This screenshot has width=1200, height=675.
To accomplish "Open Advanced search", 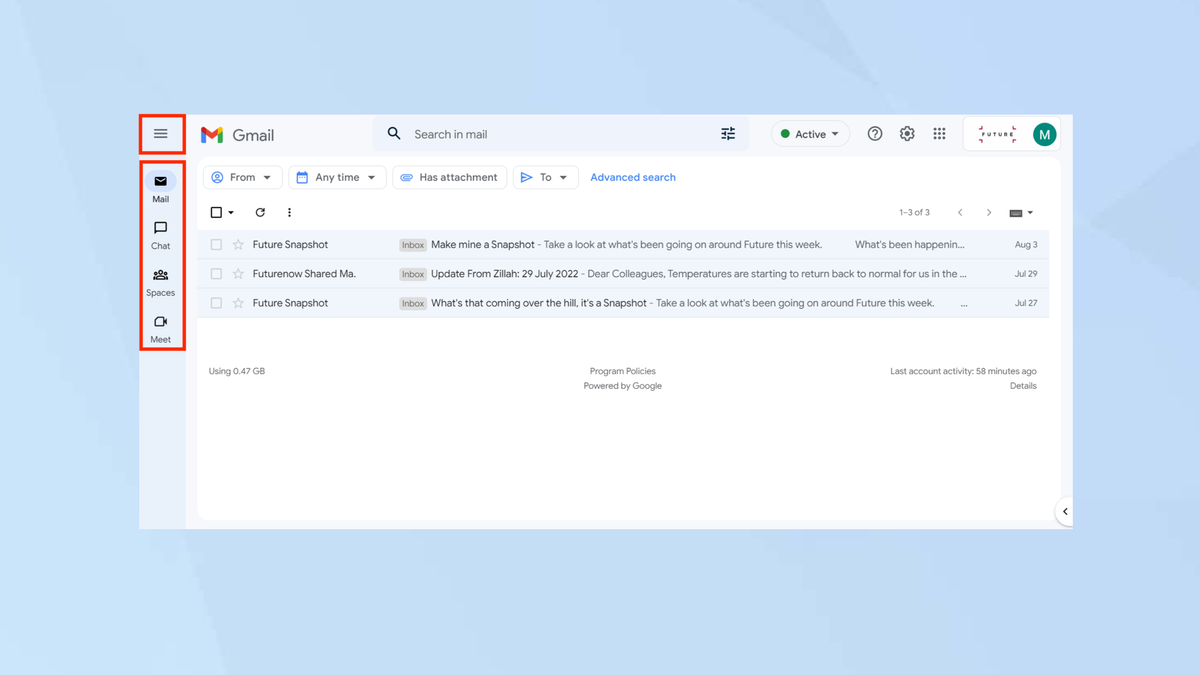I will tap(633, 177).
